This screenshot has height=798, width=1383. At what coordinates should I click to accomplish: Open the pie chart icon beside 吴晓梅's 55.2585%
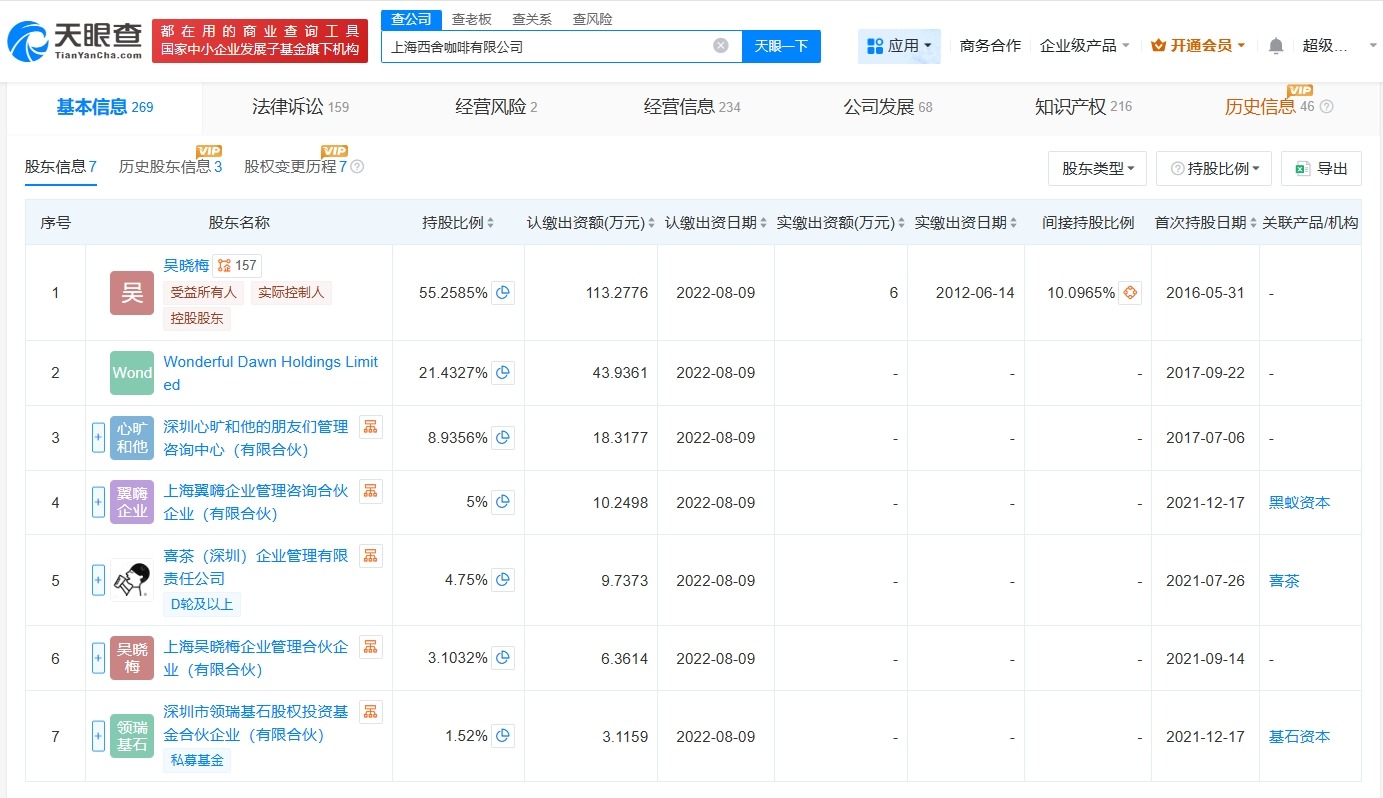(x=503, y=293)
